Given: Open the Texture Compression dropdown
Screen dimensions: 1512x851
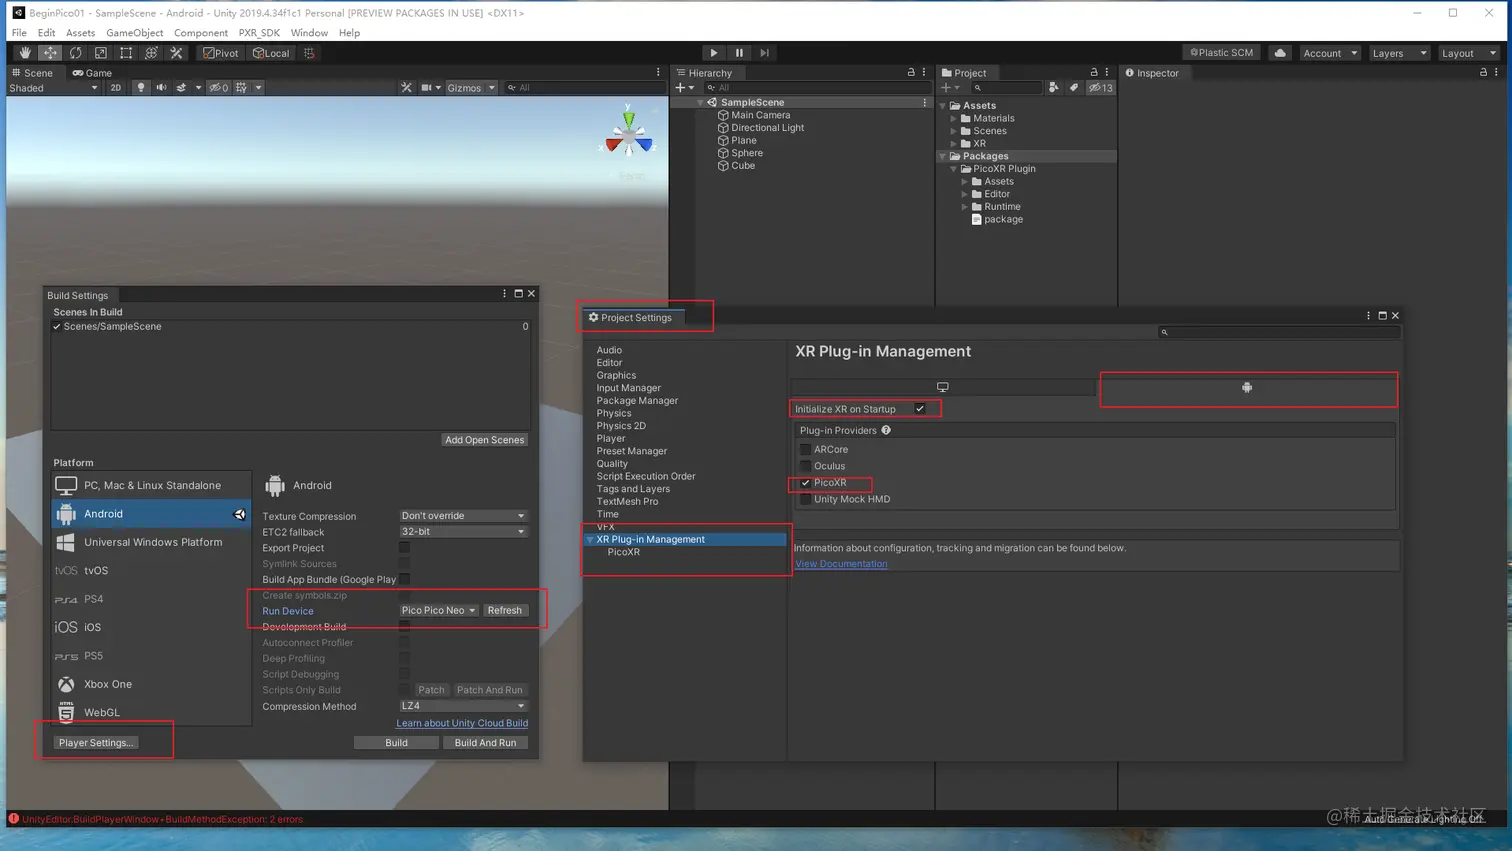Looking at the screenshot, I should coord(463,516).
